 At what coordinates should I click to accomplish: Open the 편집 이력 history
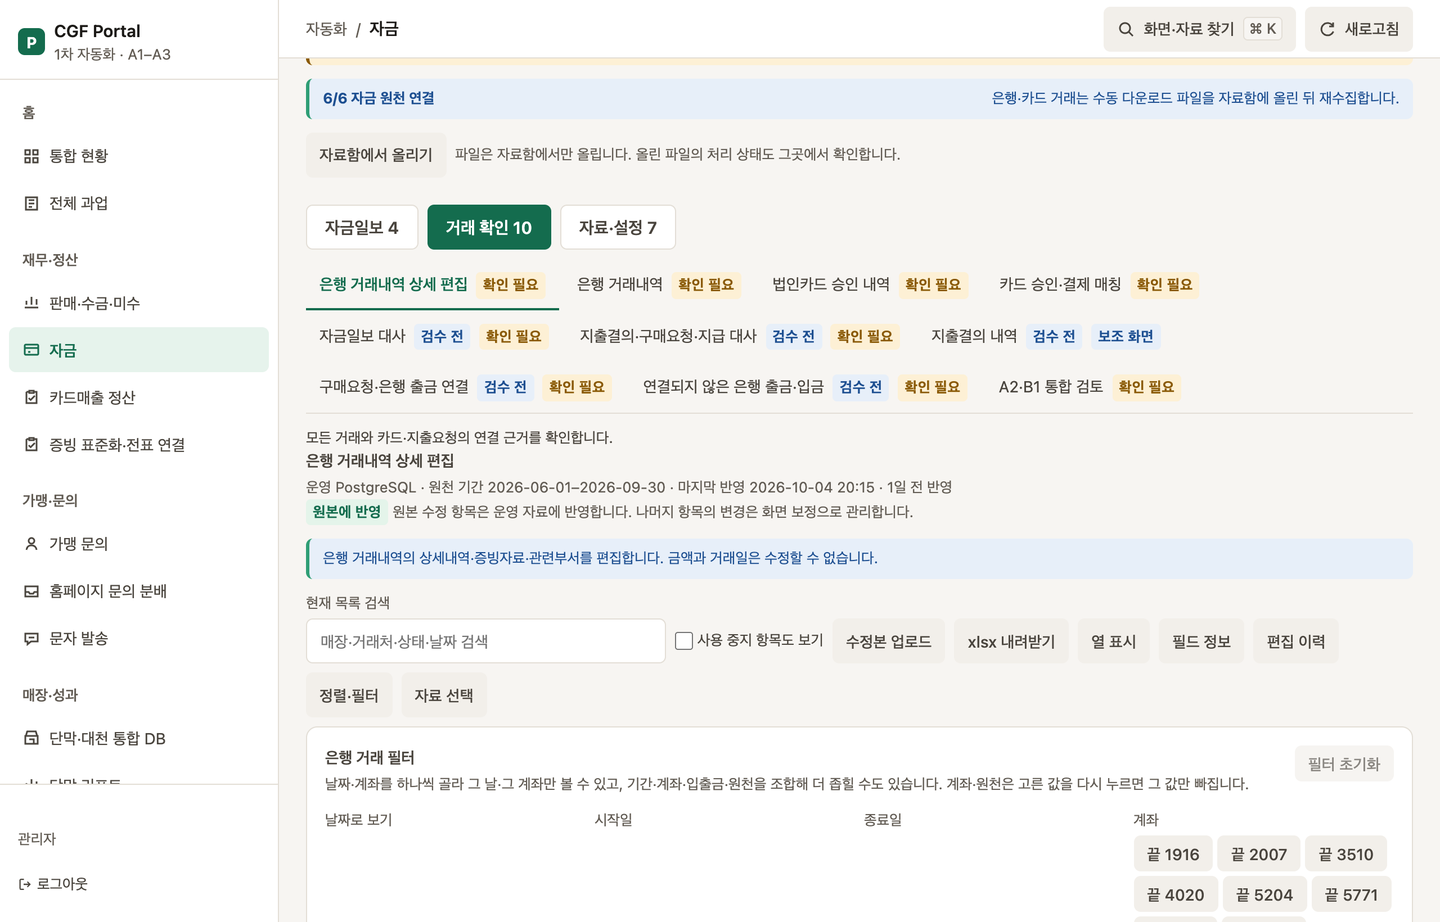point(1296,641)
